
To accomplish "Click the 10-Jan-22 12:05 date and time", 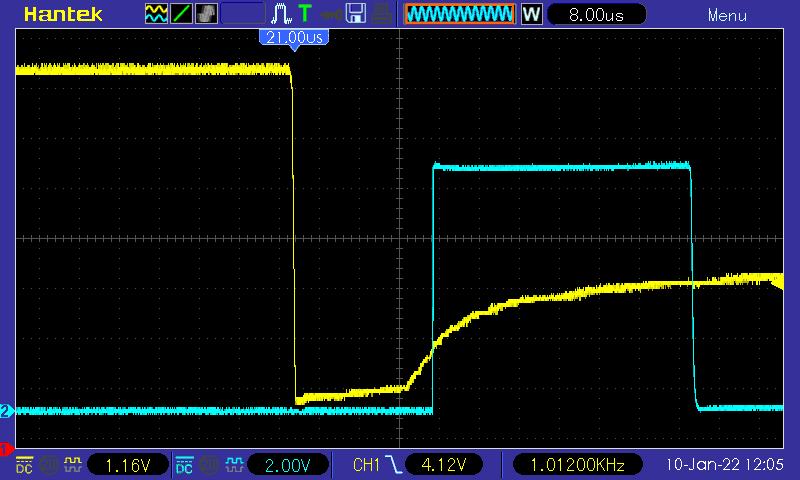I will pos(724,465).
